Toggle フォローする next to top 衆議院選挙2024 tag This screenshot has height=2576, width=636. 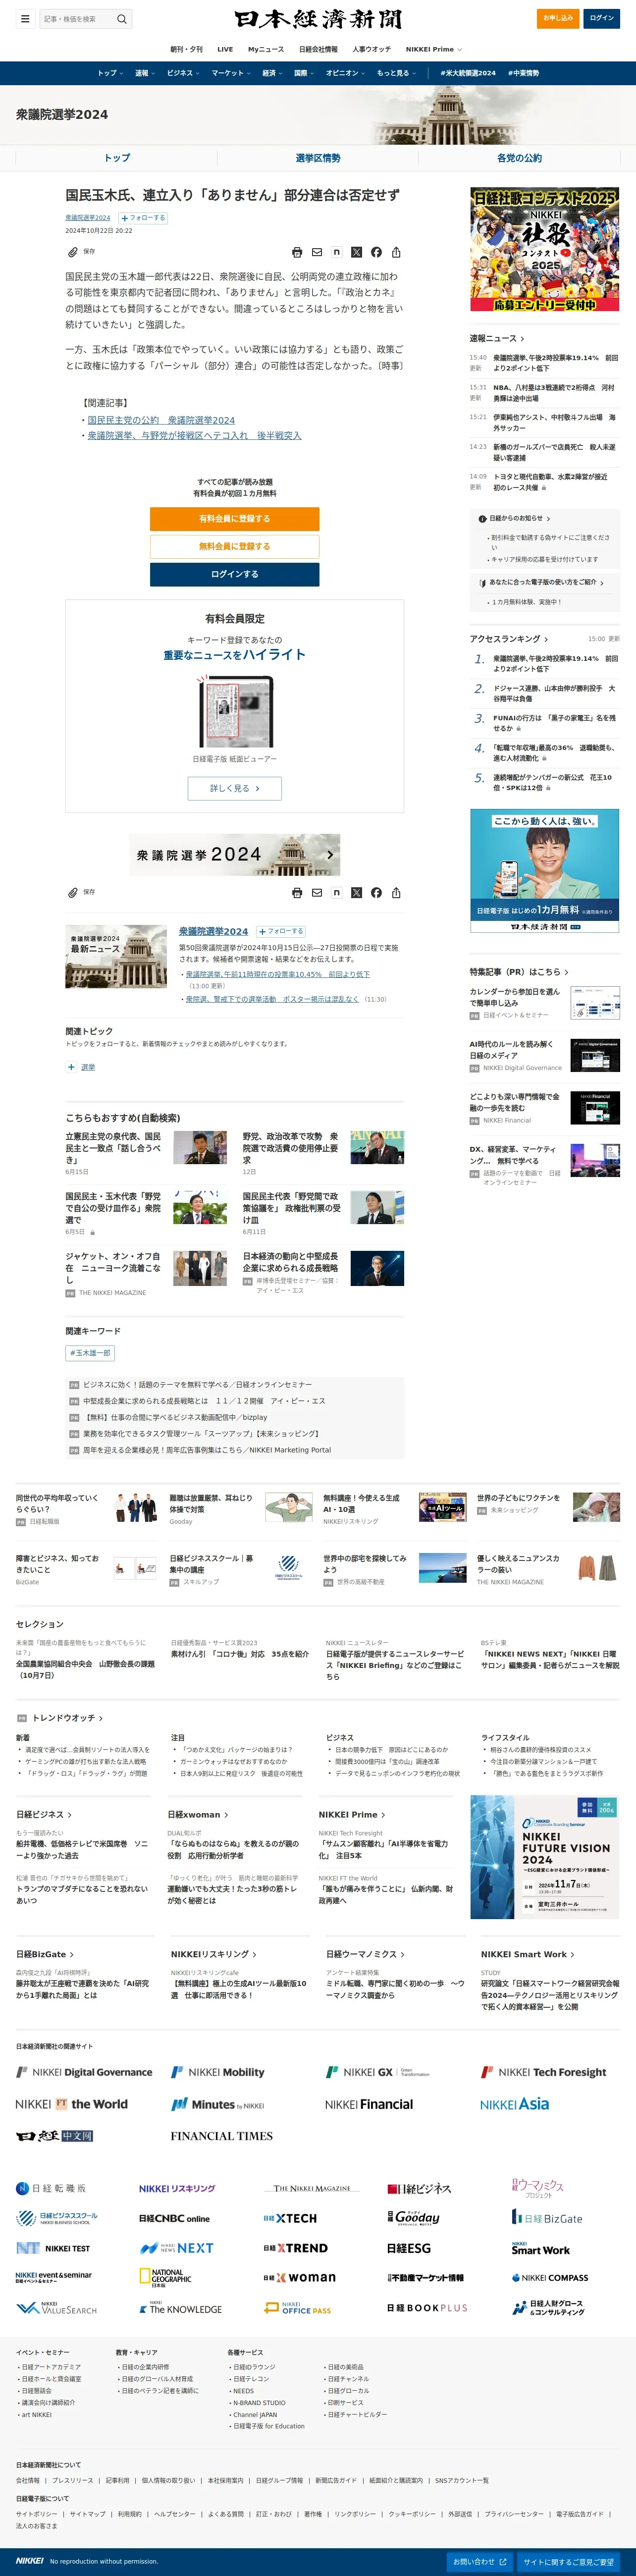tap(143, 218)
